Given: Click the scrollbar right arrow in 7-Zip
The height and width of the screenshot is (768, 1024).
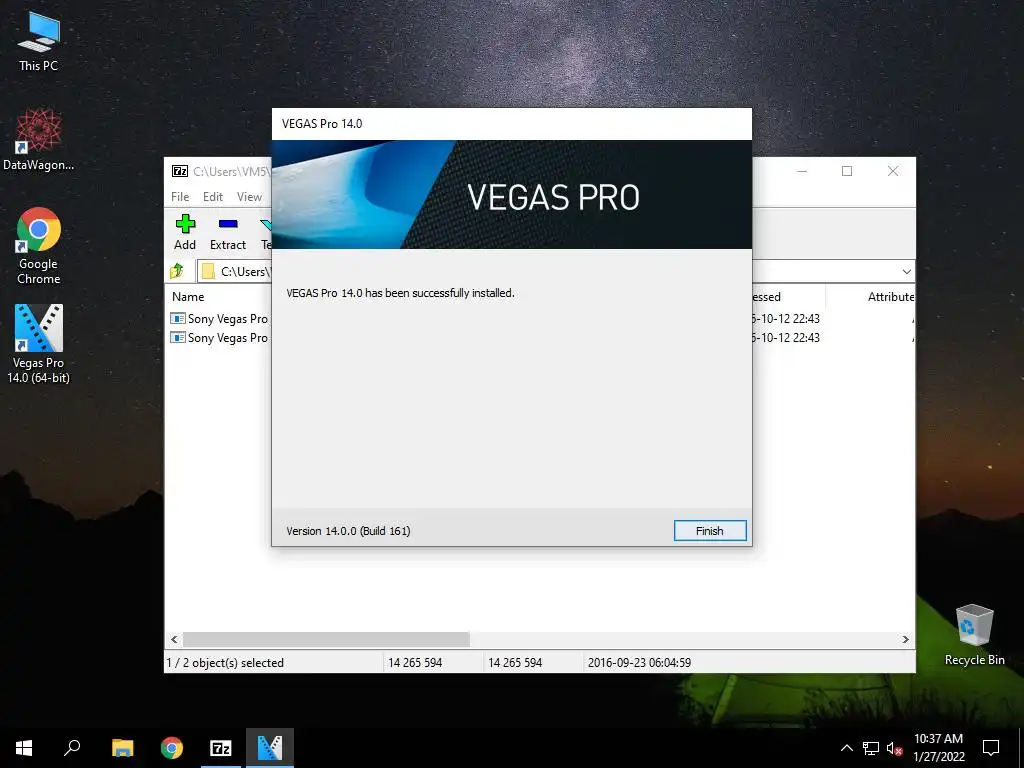Looking at the screenshot, I should pyautogui.click(x=905, y=639).
